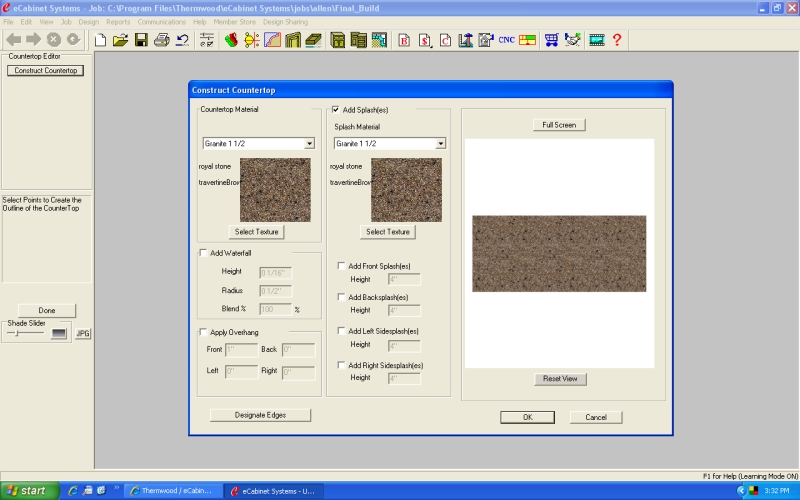Image resolution: width=800 pixels, height=500 pixels.
Task: Click the red question mark help icon
Action: [x=617, y=40]
